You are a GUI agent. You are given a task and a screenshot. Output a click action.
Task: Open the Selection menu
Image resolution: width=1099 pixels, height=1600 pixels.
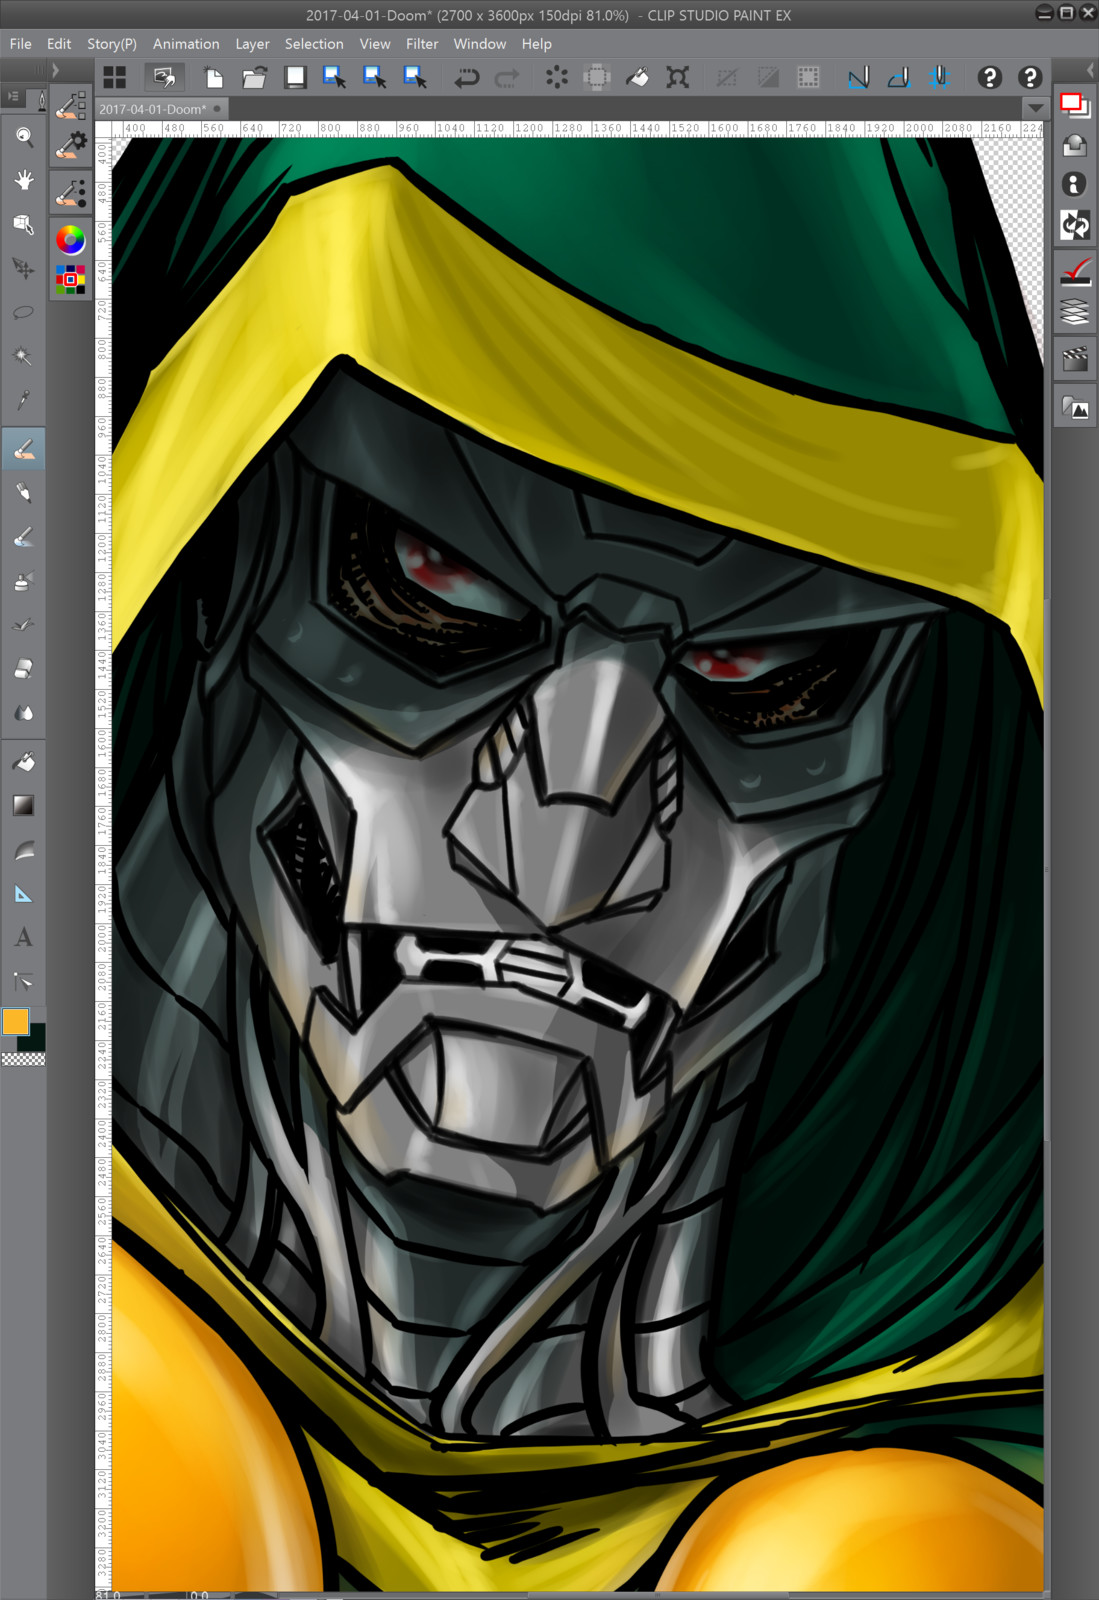314,44
